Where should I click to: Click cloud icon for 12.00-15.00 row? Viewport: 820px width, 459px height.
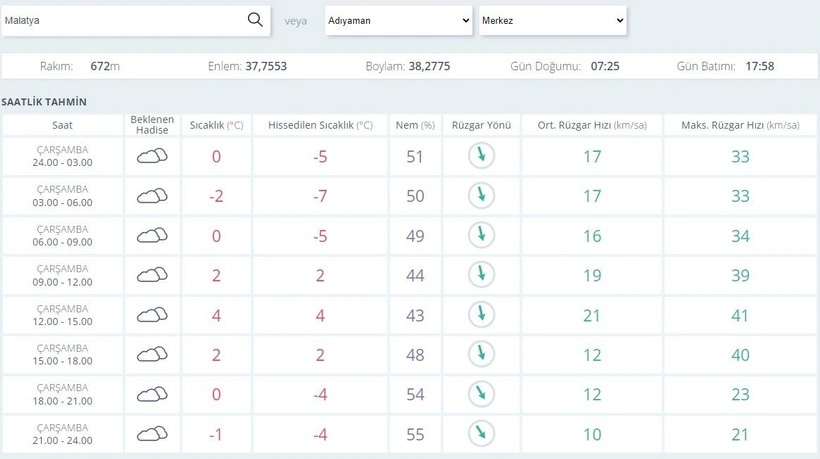152,315
